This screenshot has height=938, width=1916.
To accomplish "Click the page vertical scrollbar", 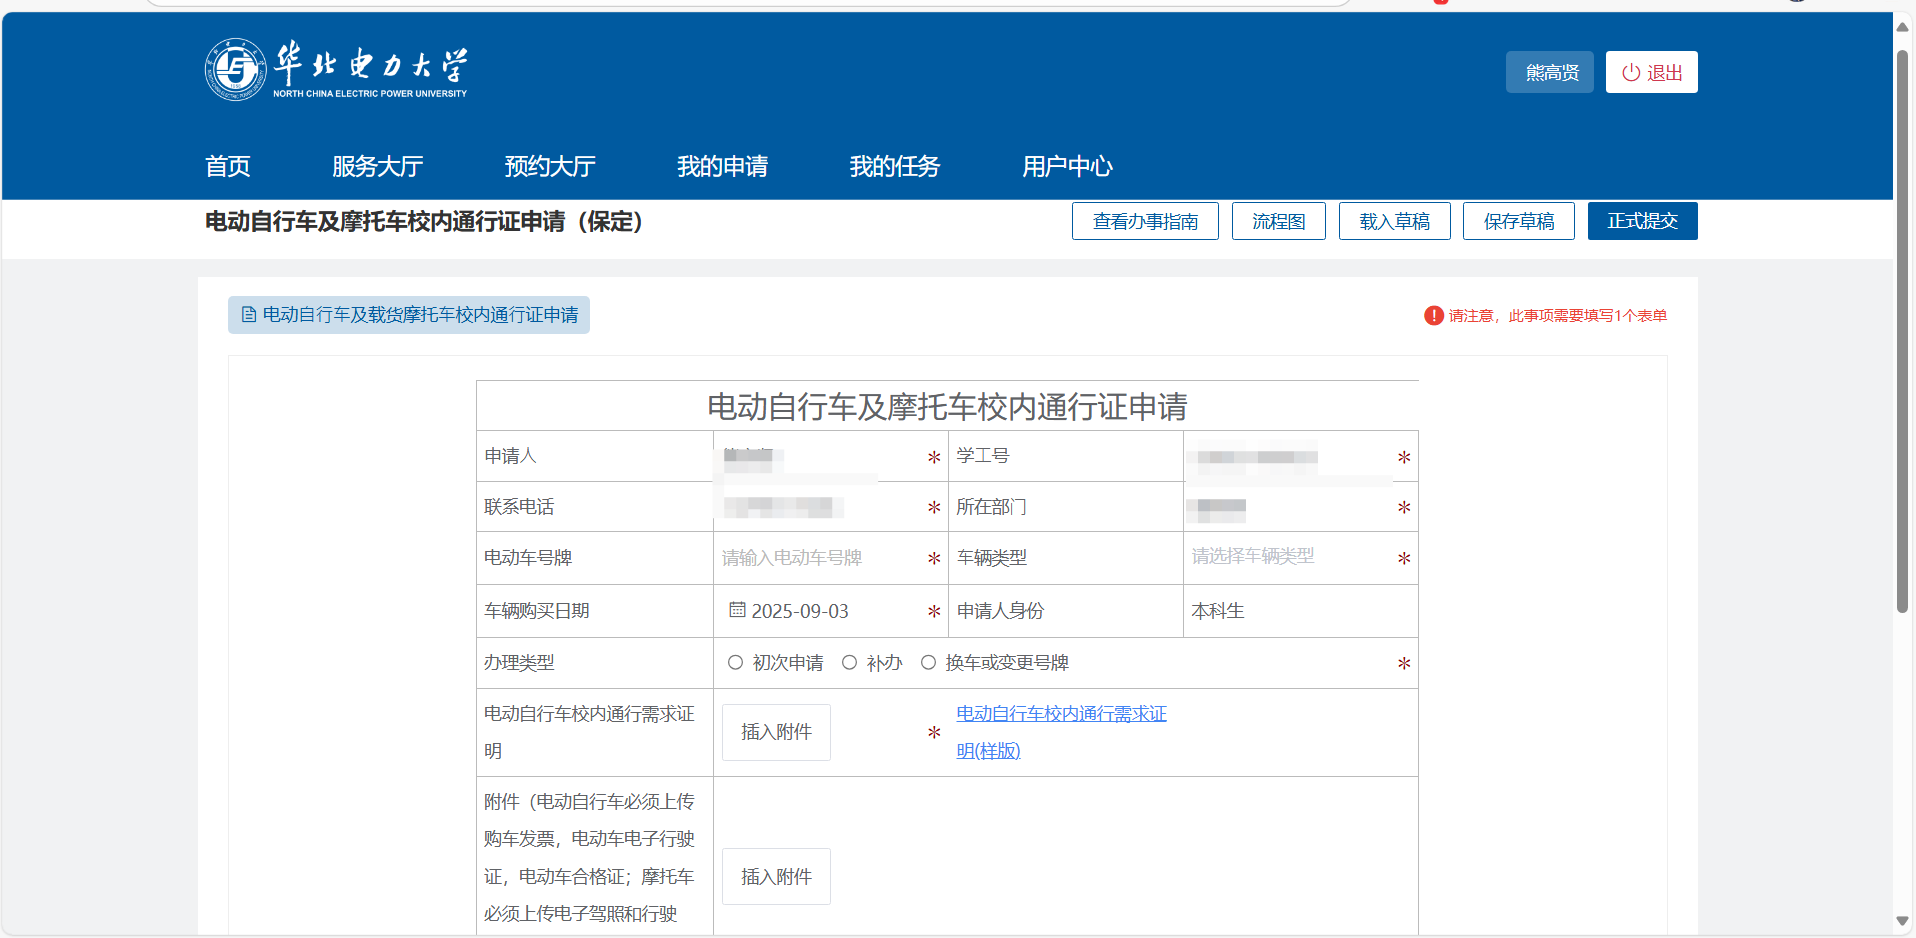I will tap(1903, 330).
